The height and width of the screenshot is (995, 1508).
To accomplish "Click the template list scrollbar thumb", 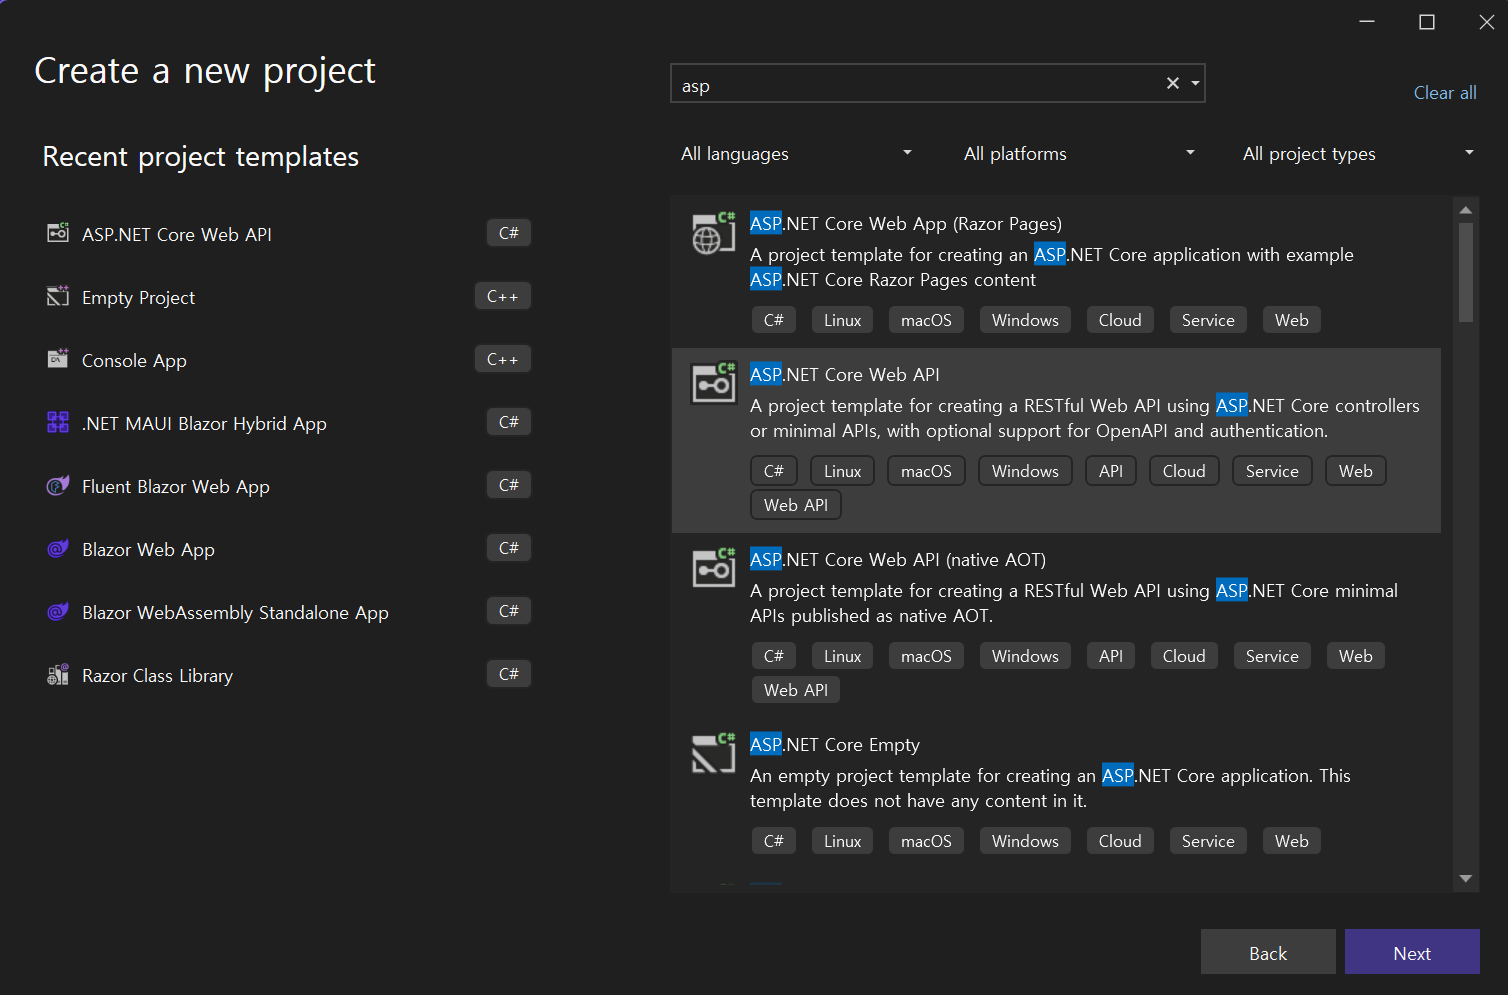I will click(1466, 272).
